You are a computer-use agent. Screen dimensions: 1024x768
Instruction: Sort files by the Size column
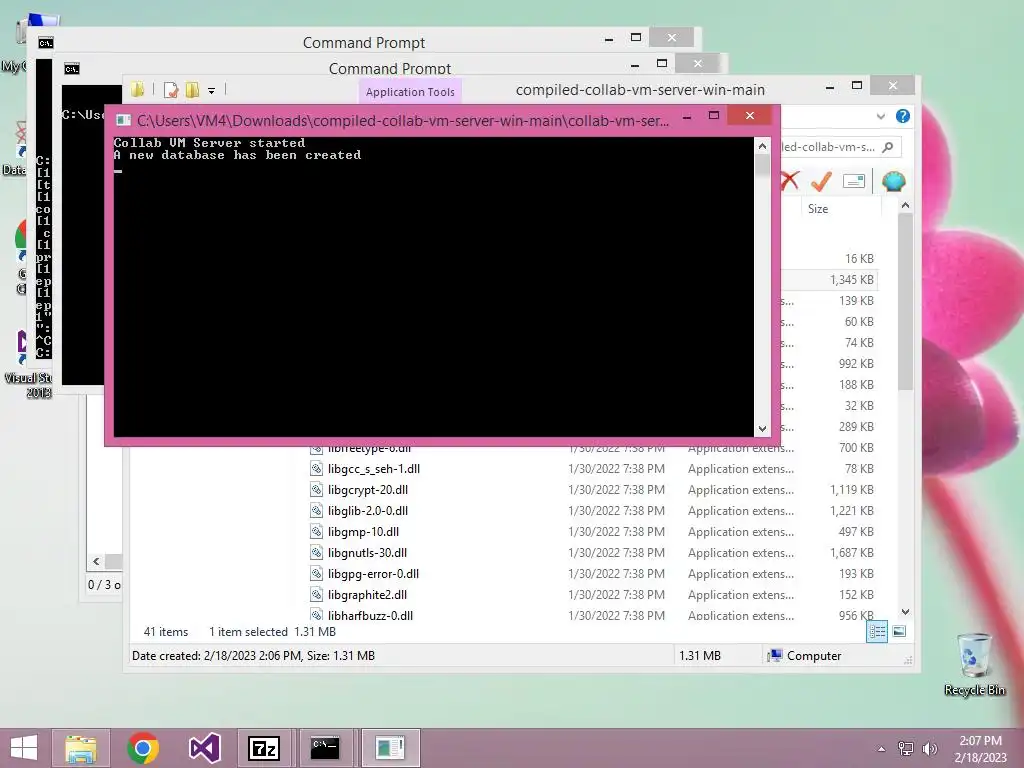pos(818,209)
